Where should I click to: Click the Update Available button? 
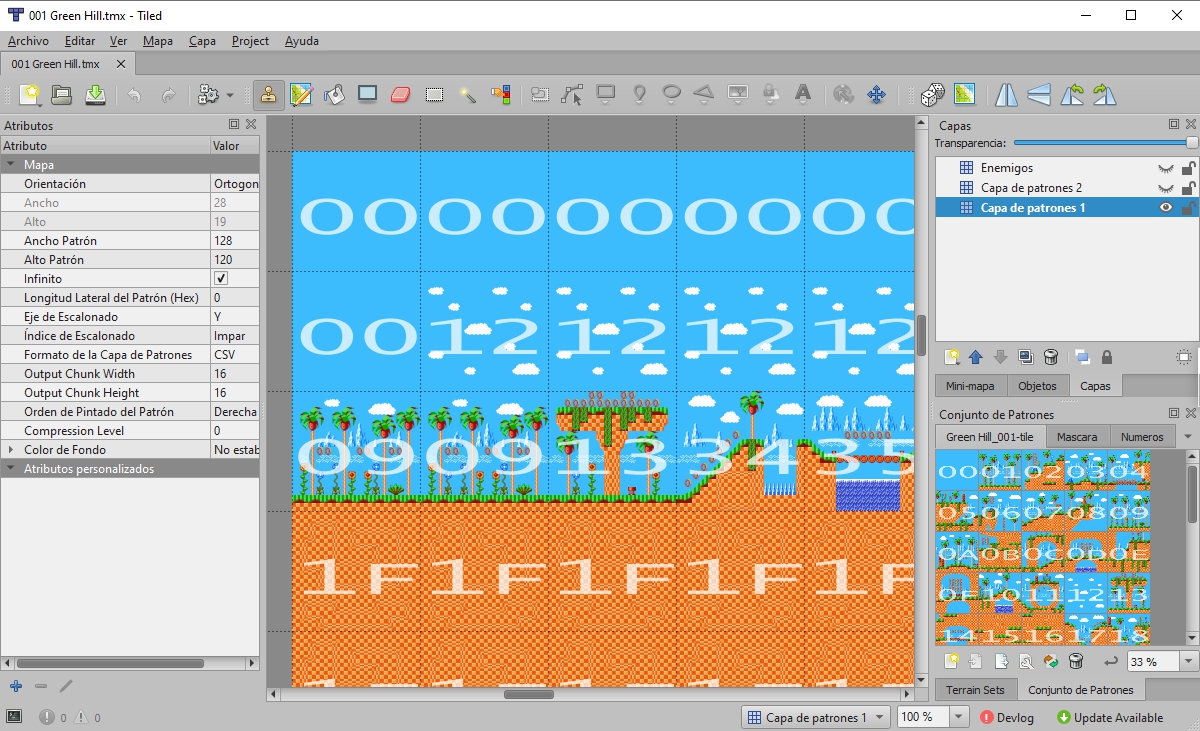[x=1110, y=717]
